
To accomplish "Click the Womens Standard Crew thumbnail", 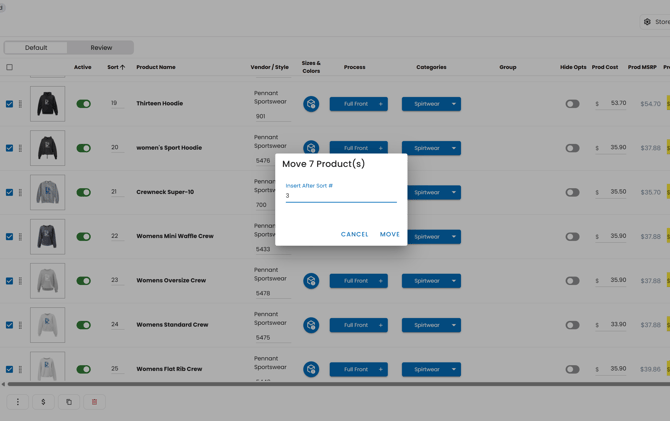I will pos(47,325).
